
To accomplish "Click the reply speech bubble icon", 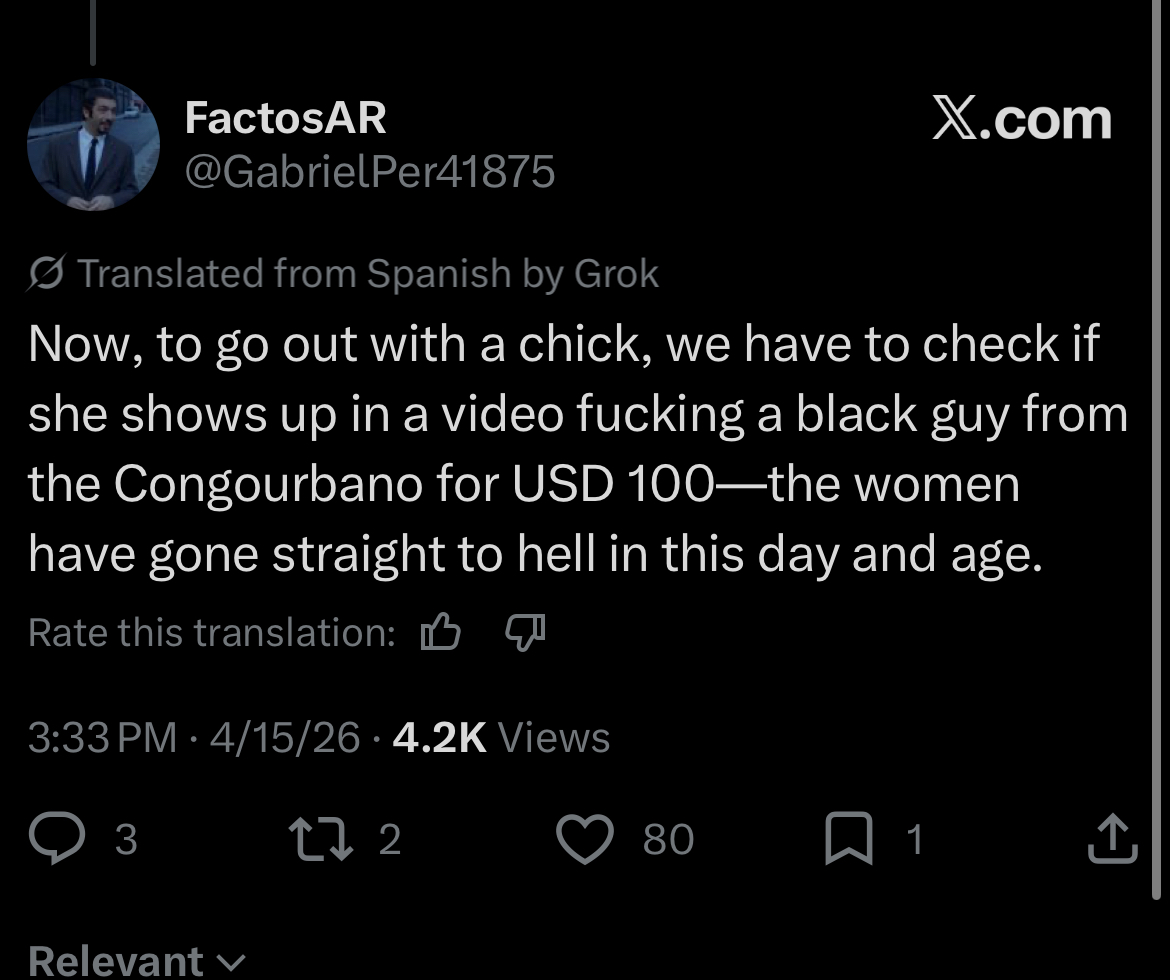I will (x=57, y=837).
